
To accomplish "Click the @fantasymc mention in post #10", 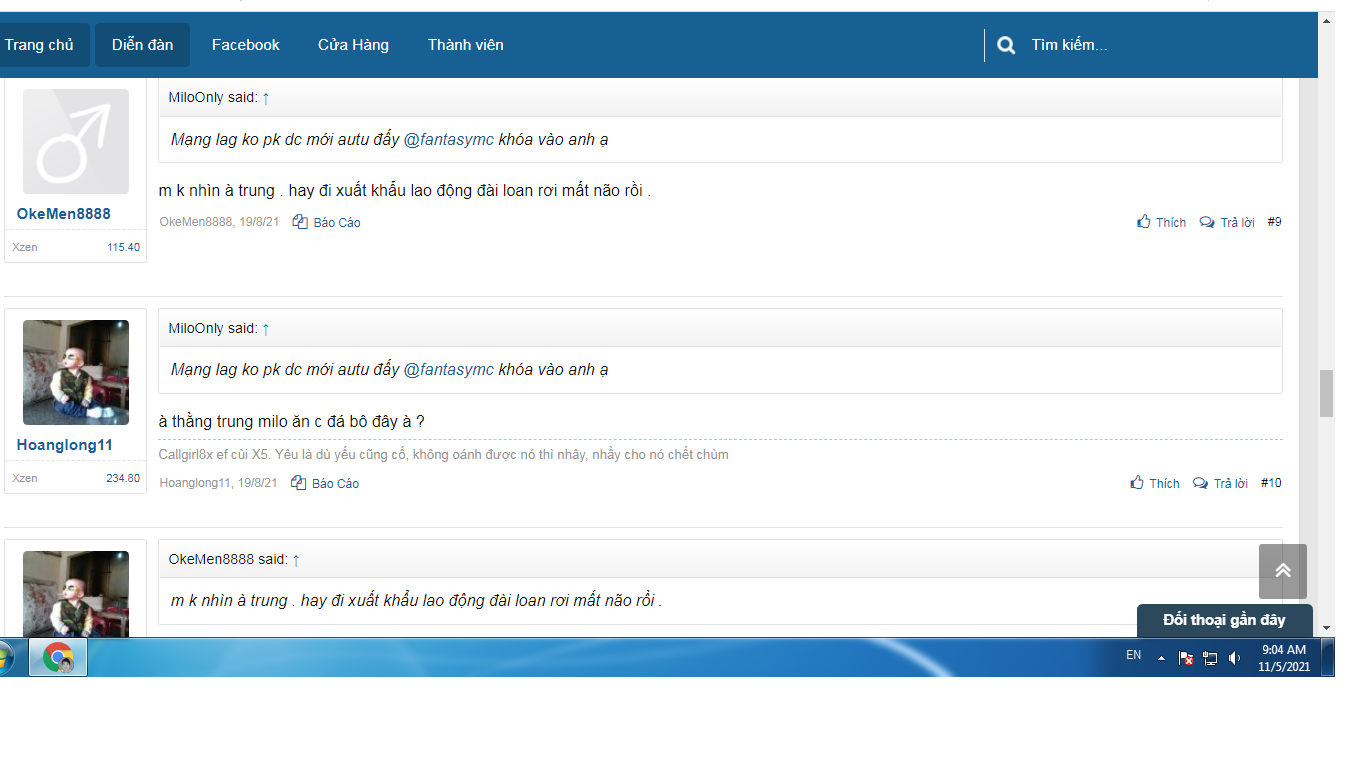I will click(448, 370).
